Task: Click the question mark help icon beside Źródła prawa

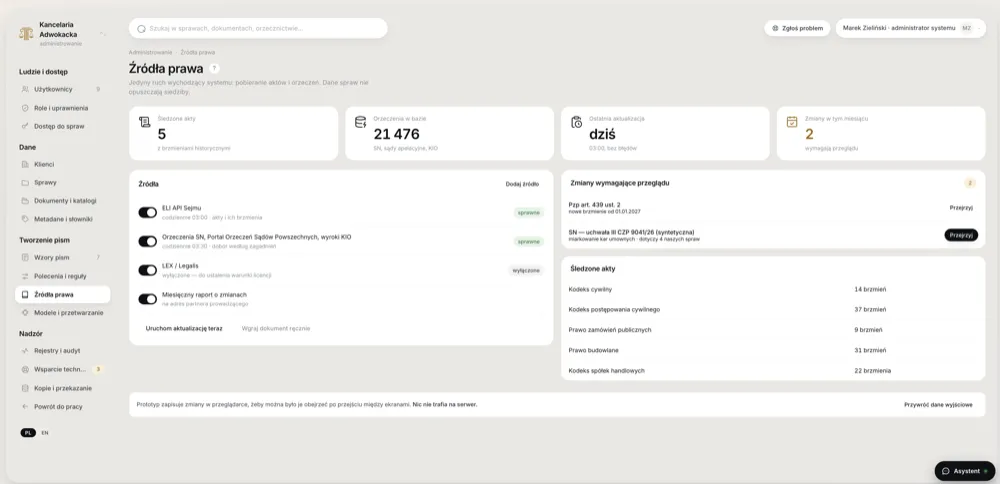Action: (214, 68)
